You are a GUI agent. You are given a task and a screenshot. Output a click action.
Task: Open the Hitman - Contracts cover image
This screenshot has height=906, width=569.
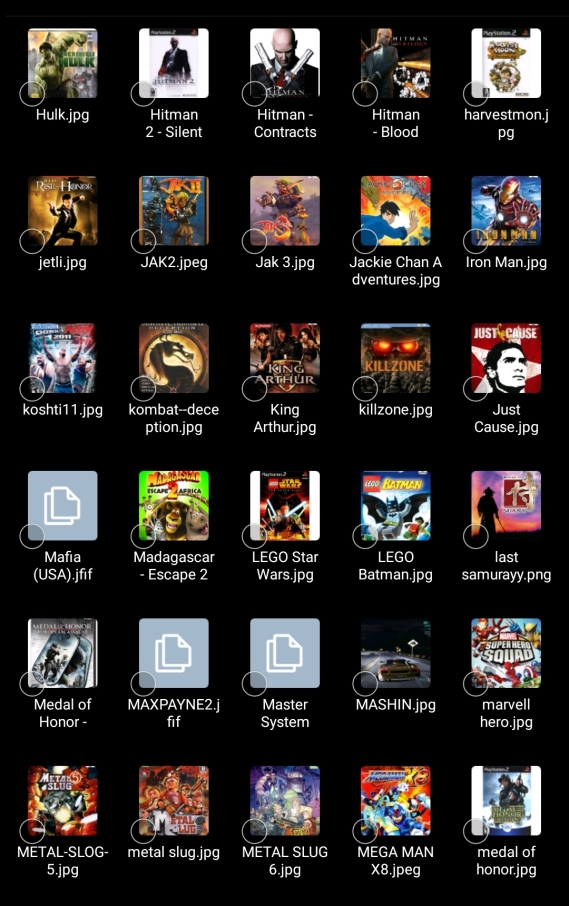point(285,63)
